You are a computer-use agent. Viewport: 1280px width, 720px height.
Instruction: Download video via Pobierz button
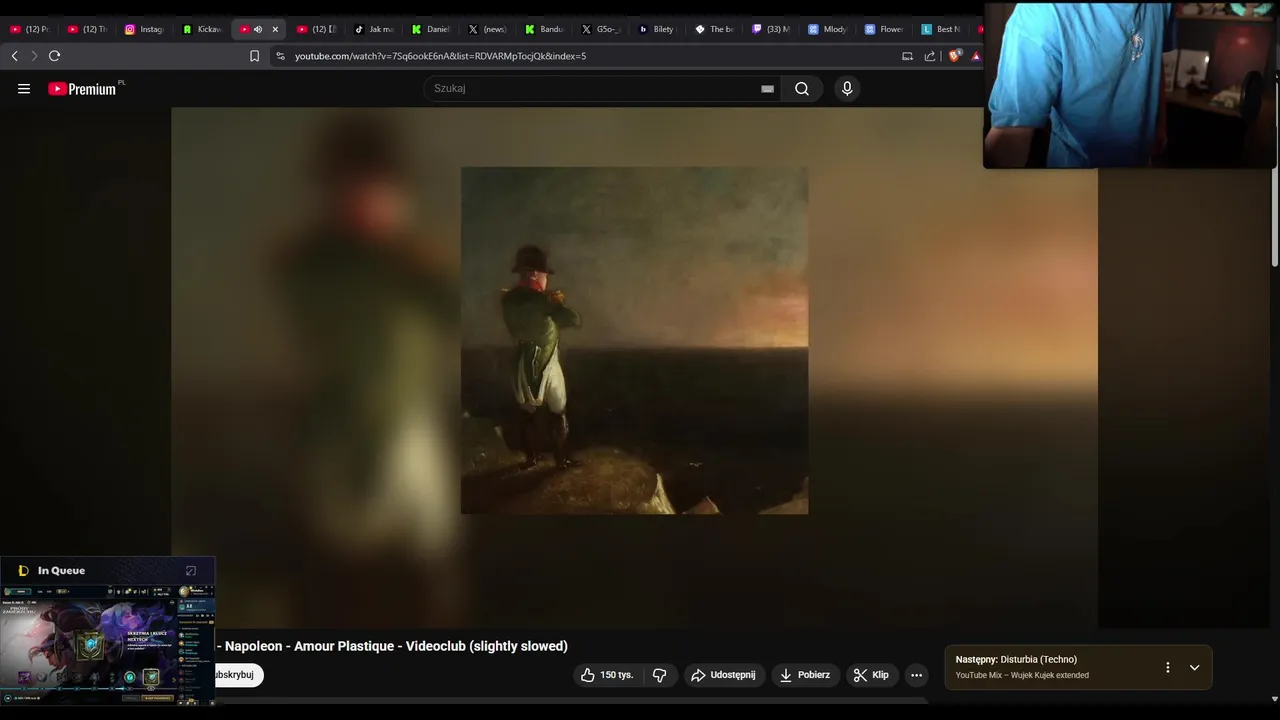(805, 675)
